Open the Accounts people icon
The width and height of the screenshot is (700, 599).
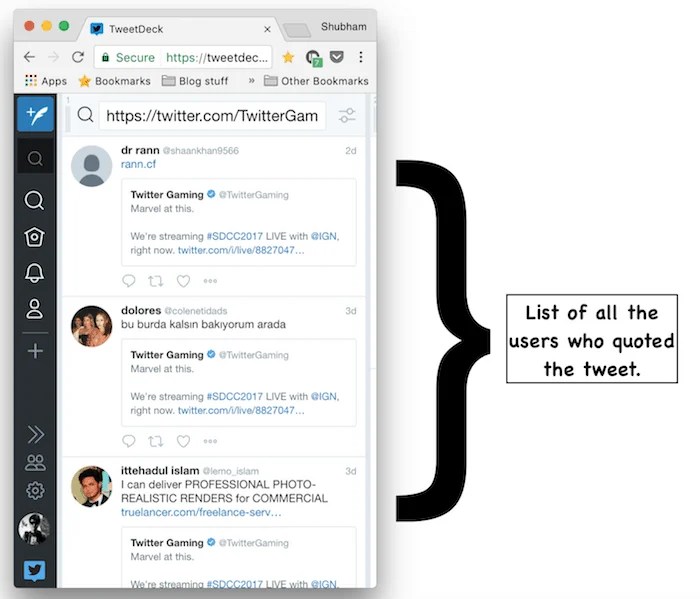pyautogui.click(x=35, y=463)
